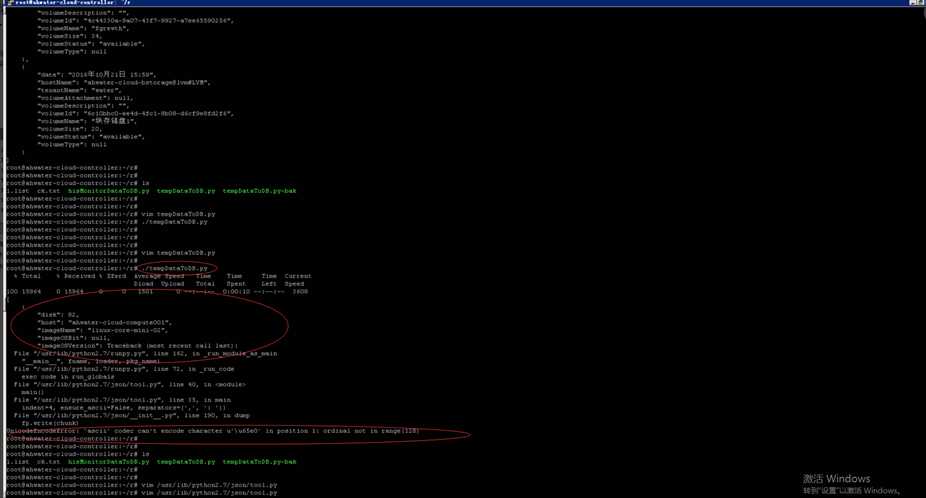Click the host "ahwater-cloud-compute001" line
Screen dimensions: 926x498
point(105,323)
